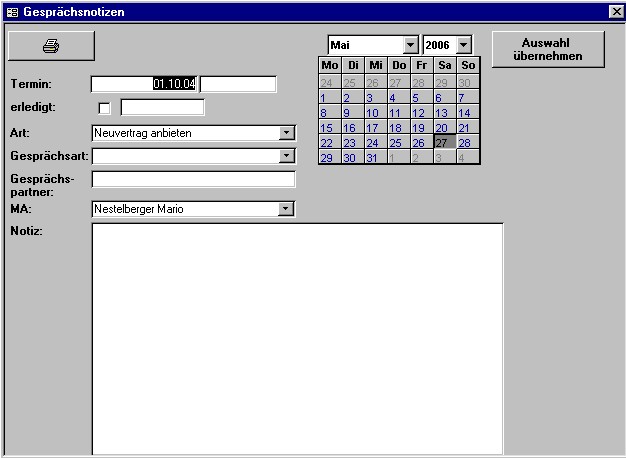This screenshot has height=458, width=626.
Task: Select day 15 in the calendar
Action: (328, 128)
